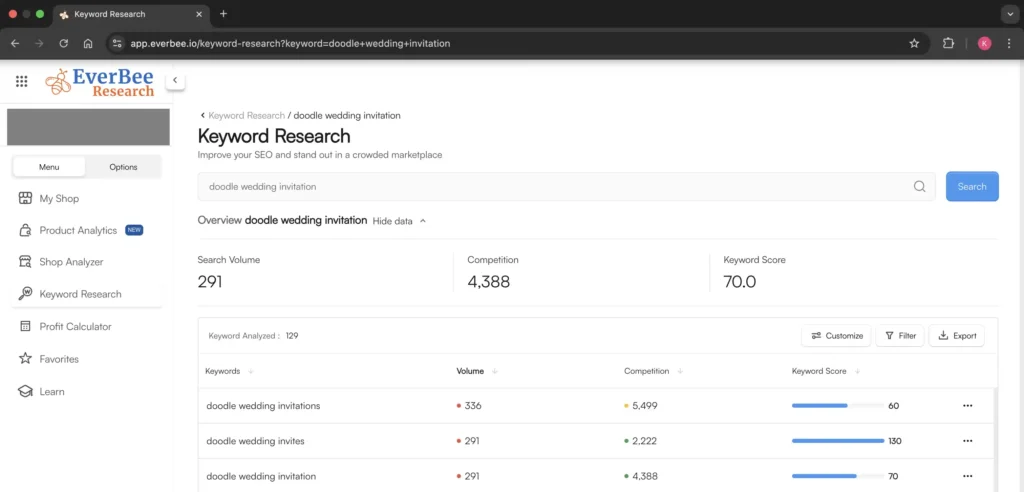
Task: Open Keyword Research in sidebar
Action: click(86, 294)
